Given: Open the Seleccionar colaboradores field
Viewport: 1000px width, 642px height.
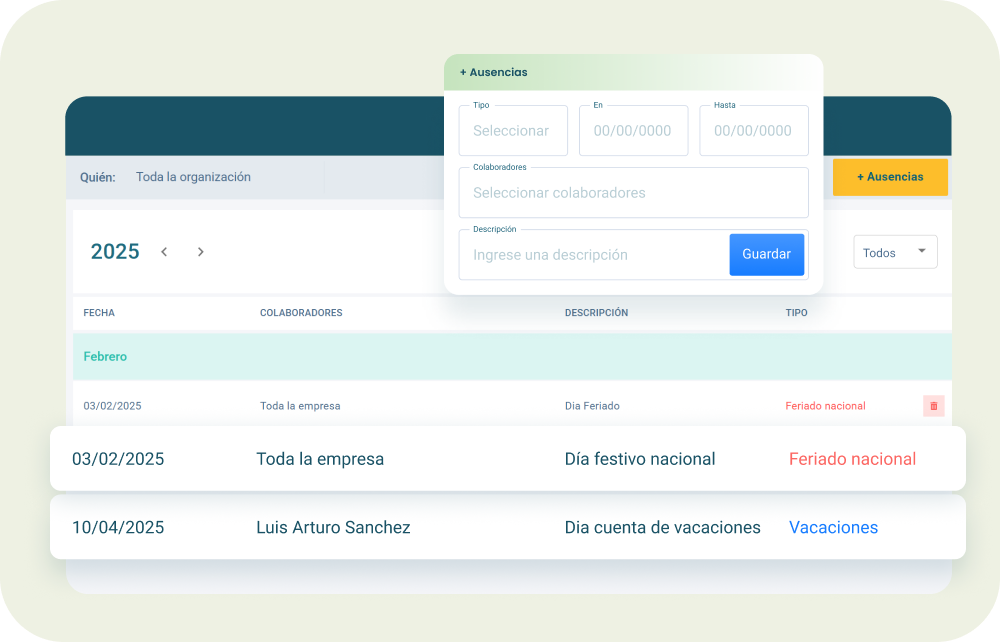Looking at the screenshot, I should pyautogui.click(x=633, y=193).
